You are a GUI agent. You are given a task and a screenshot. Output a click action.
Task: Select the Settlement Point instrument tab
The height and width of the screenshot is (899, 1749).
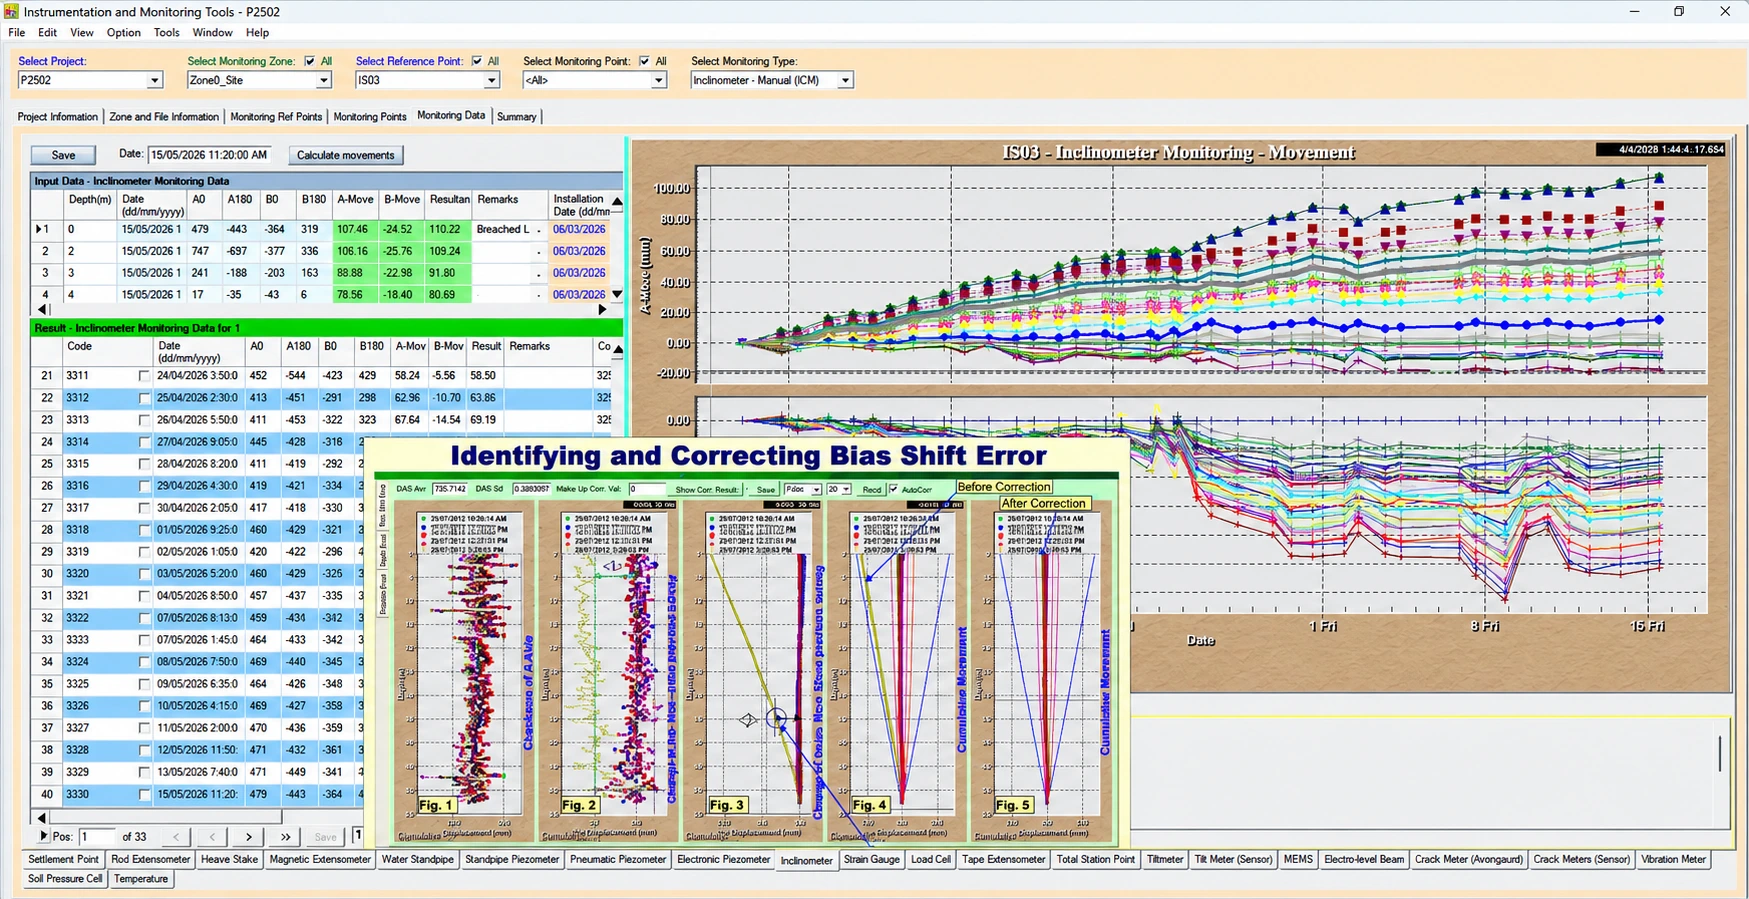click(x=63, y=859)
